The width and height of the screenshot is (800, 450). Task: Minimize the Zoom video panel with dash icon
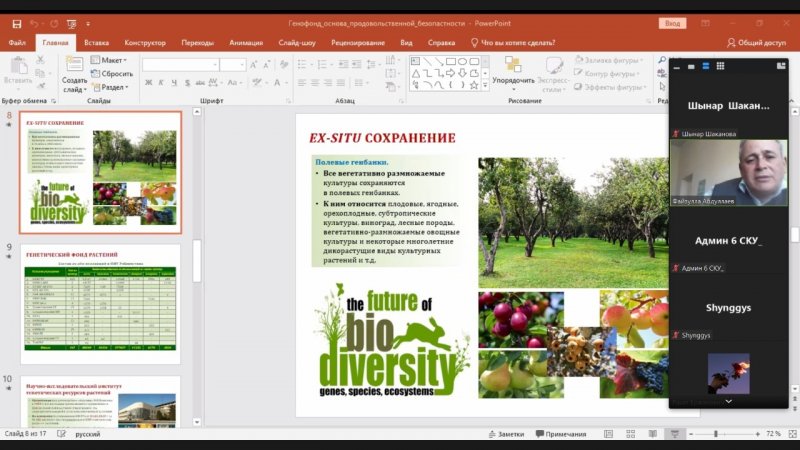[677, 67]
